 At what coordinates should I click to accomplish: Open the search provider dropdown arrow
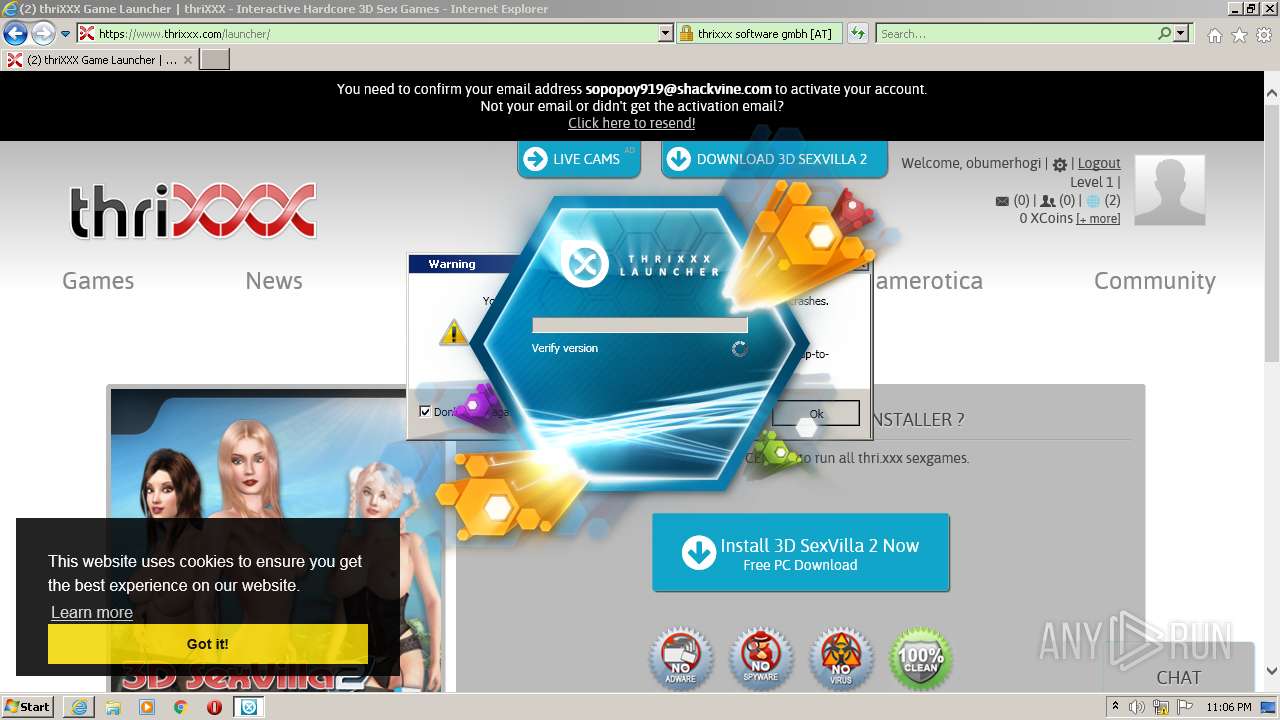pos(1181,33)
